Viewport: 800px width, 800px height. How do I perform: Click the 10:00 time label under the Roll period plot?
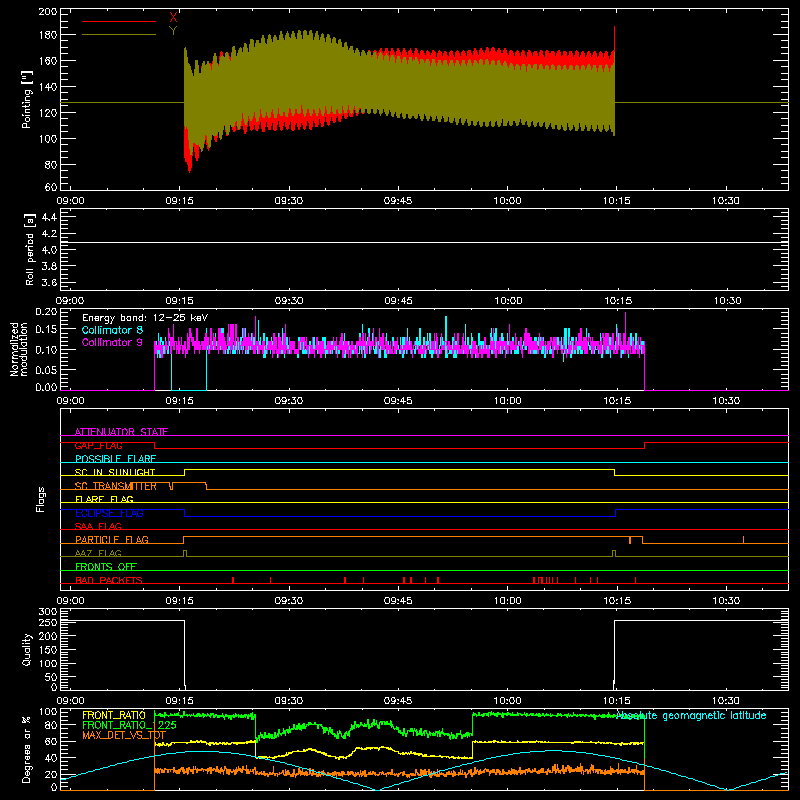pos(508,301)
